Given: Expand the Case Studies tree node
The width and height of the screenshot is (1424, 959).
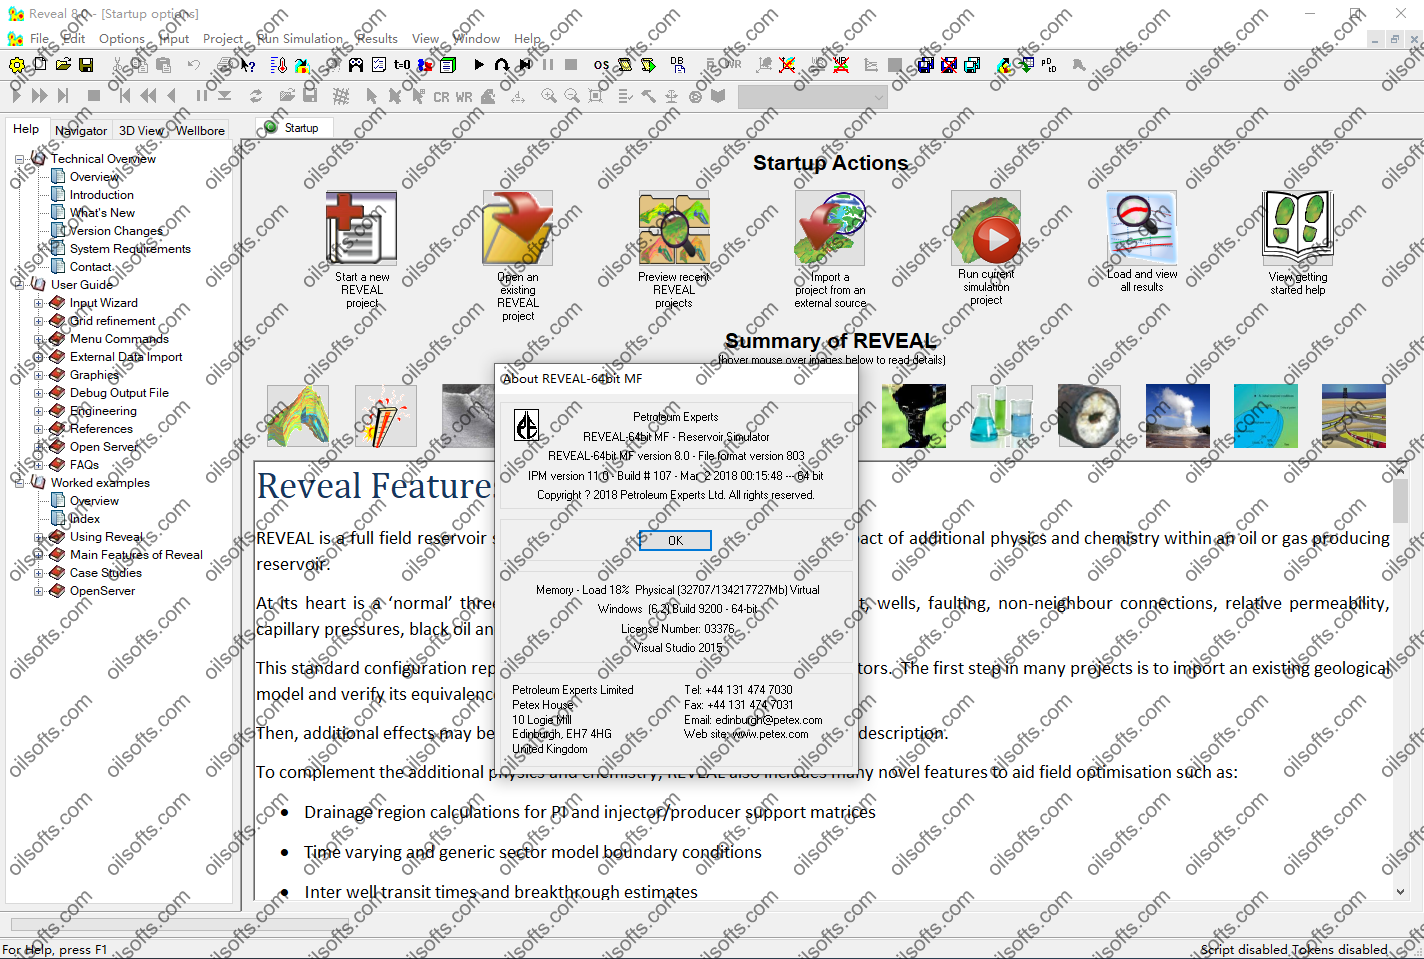Looking at the screenshot, I should coord(39,573).
